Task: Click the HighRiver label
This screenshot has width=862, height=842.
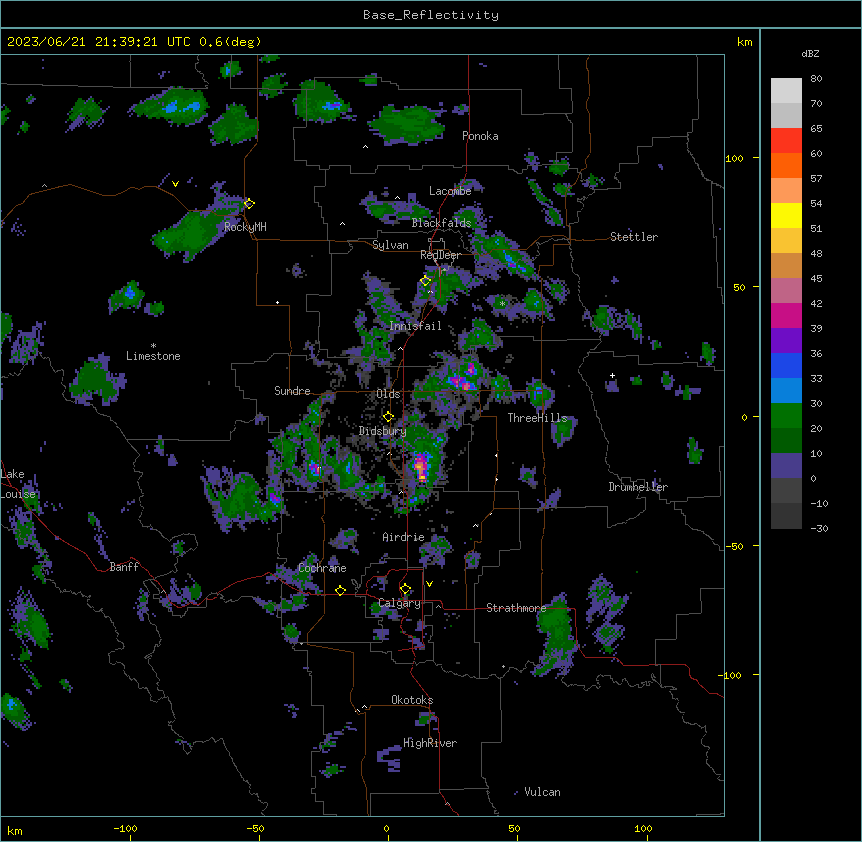Action: [430, 743]
